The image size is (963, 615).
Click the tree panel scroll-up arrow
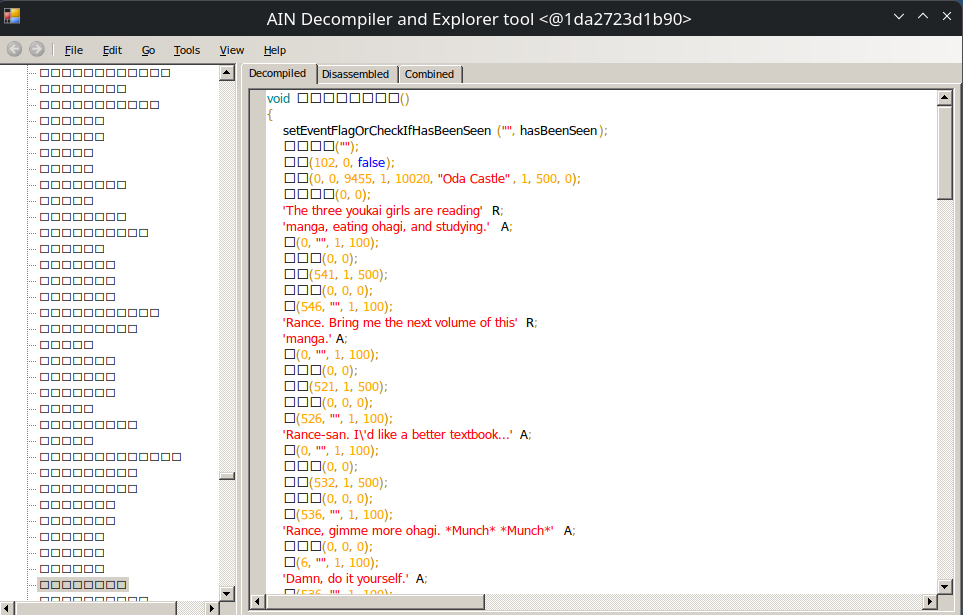tap(227, 73)
